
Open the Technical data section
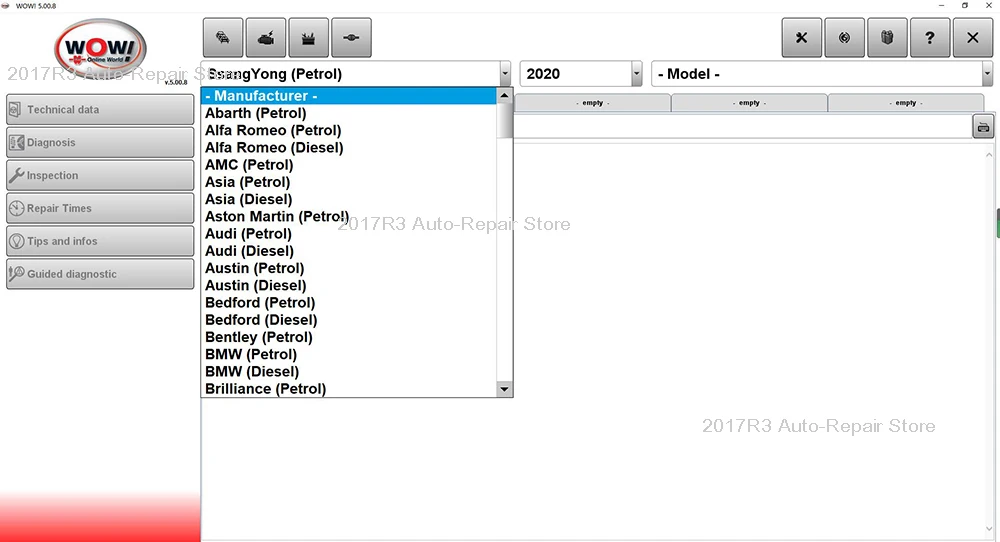pos(100,110)
